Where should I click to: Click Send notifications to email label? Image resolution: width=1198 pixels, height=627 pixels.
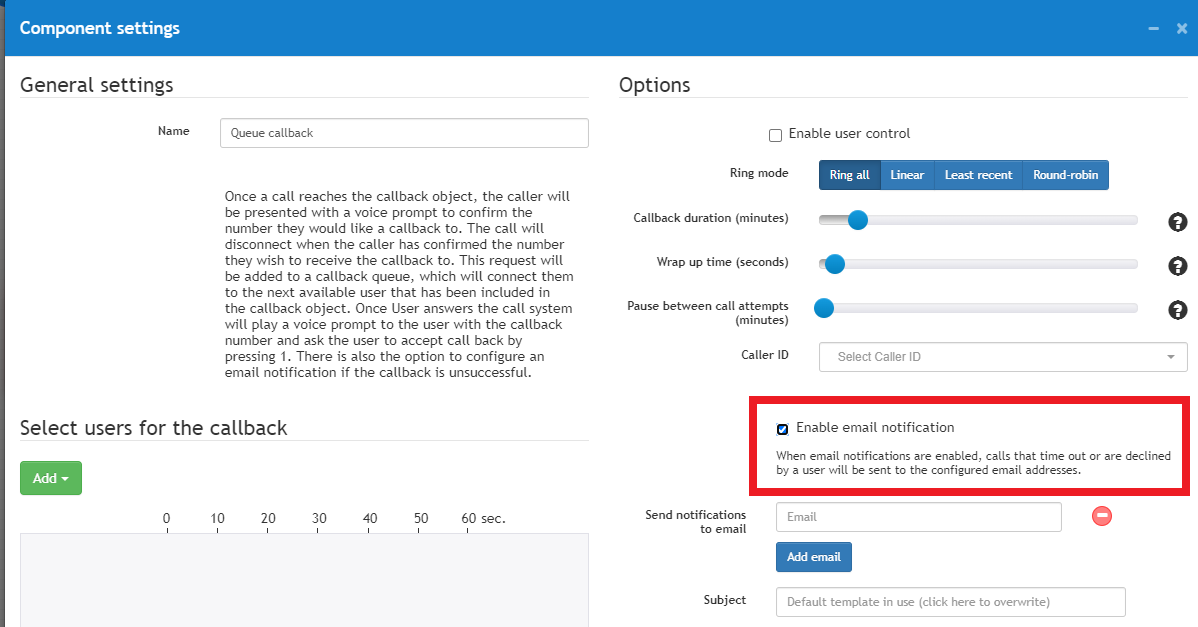coord(695,522)
